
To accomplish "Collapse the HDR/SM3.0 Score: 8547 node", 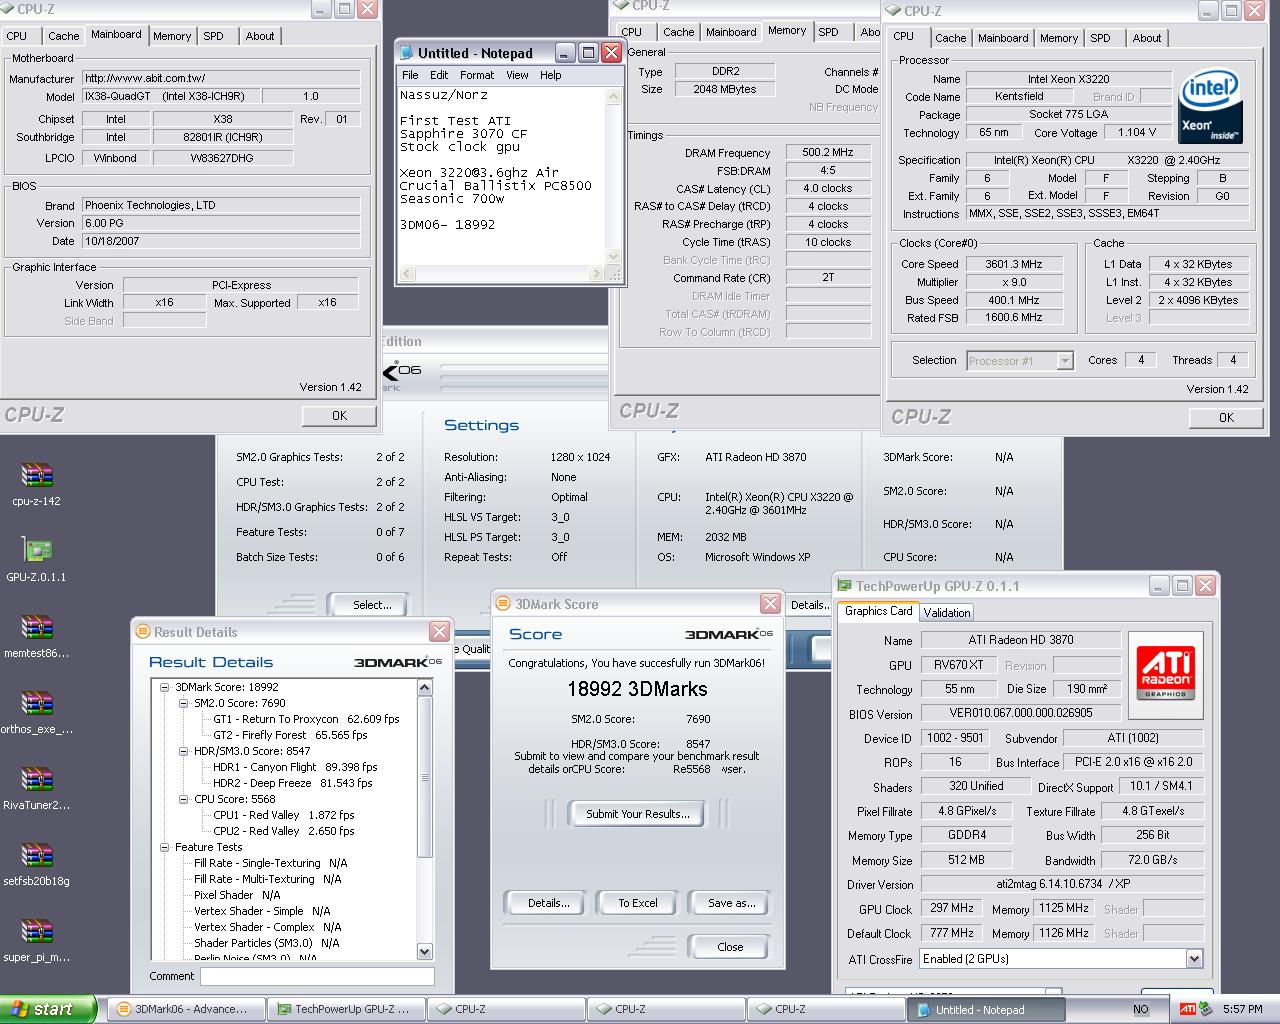I will point(184,751).
